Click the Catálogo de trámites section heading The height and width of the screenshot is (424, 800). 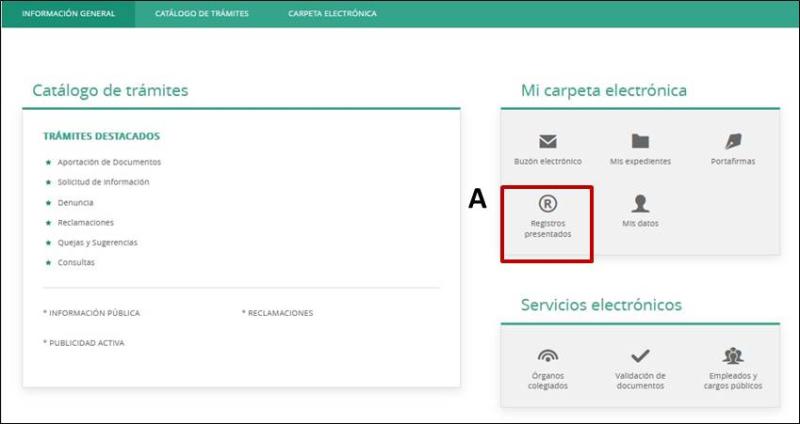[x=110, y=91]
